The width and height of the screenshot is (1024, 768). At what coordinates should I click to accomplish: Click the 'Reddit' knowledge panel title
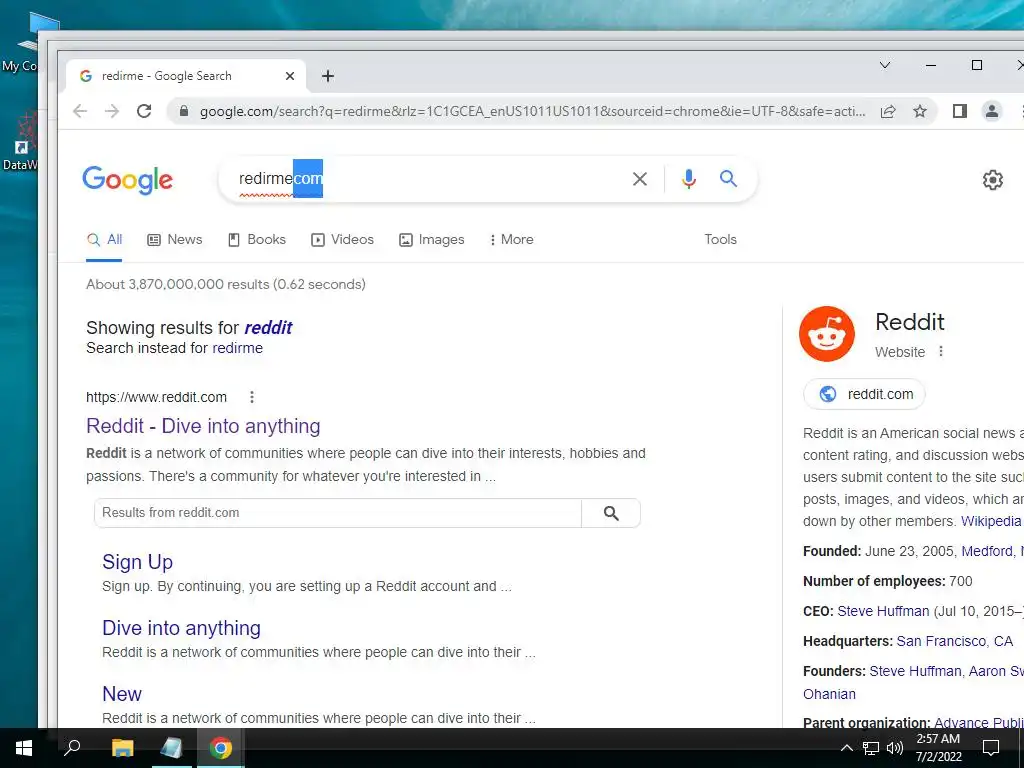coord(910,322)
